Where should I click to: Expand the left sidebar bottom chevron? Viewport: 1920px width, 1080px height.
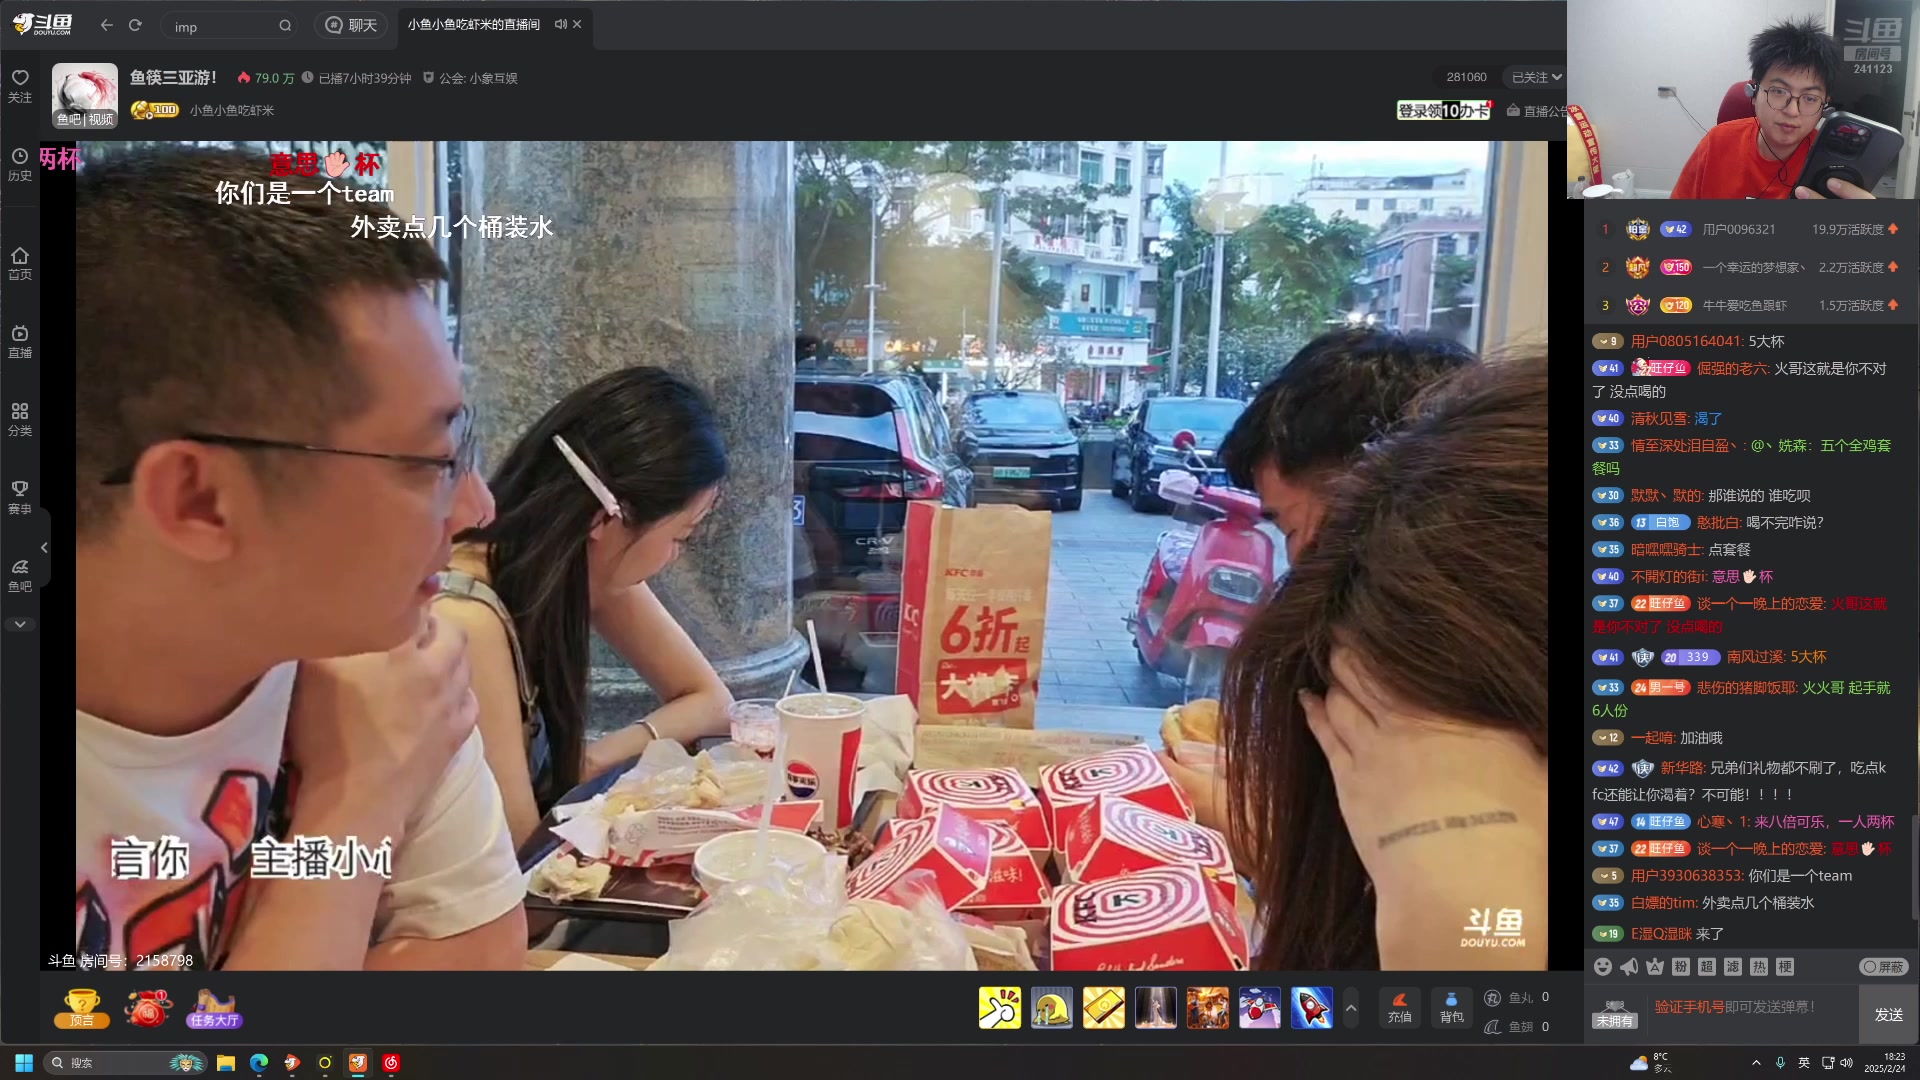[20, 624]
